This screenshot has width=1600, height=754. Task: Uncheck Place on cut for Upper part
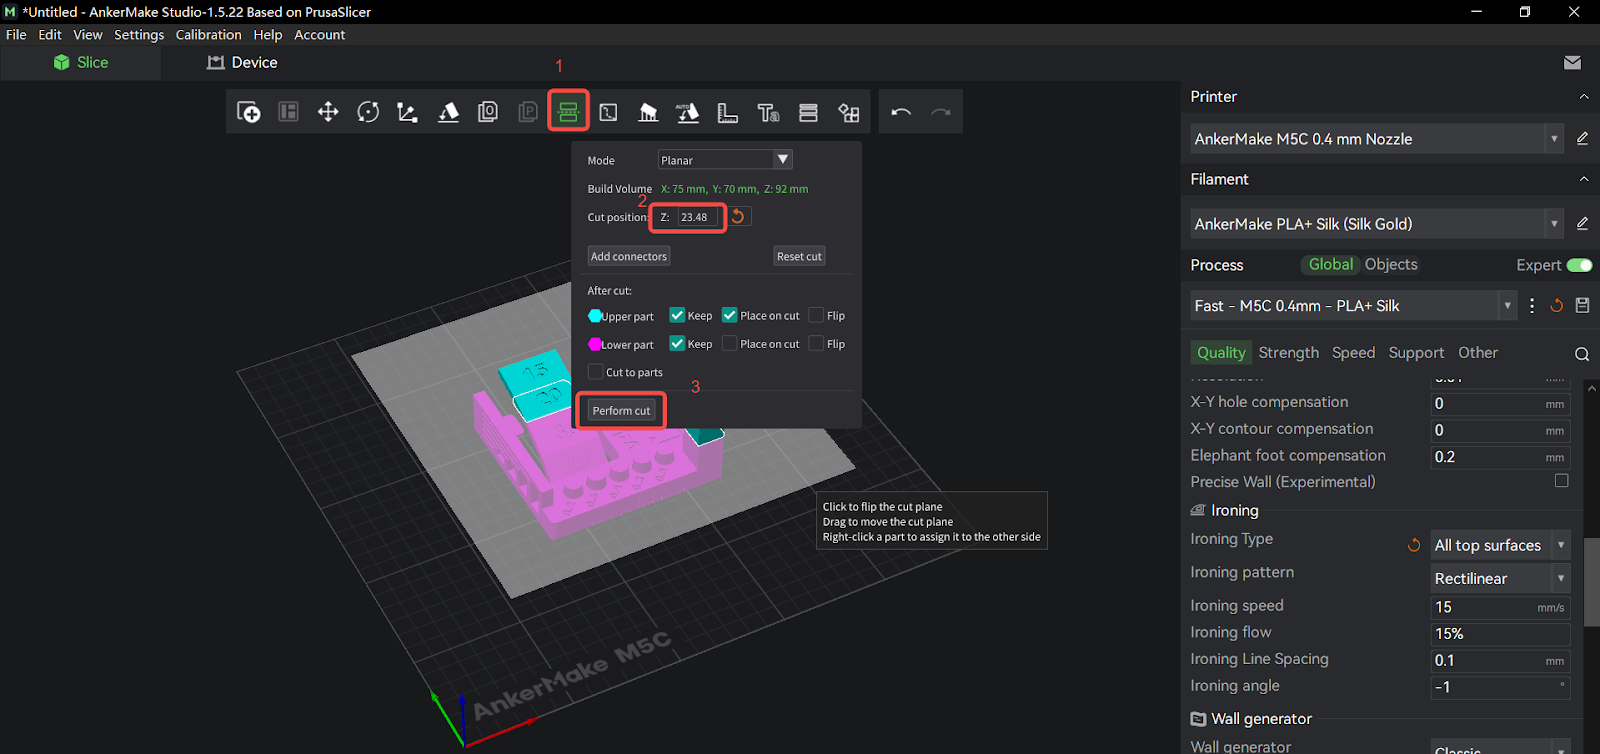tap(729, 315)
